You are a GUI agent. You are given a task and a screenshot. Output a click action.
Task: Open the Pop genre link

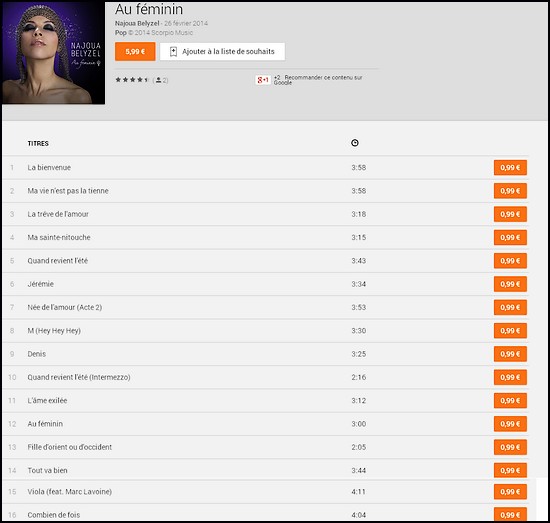click(120, 33)
